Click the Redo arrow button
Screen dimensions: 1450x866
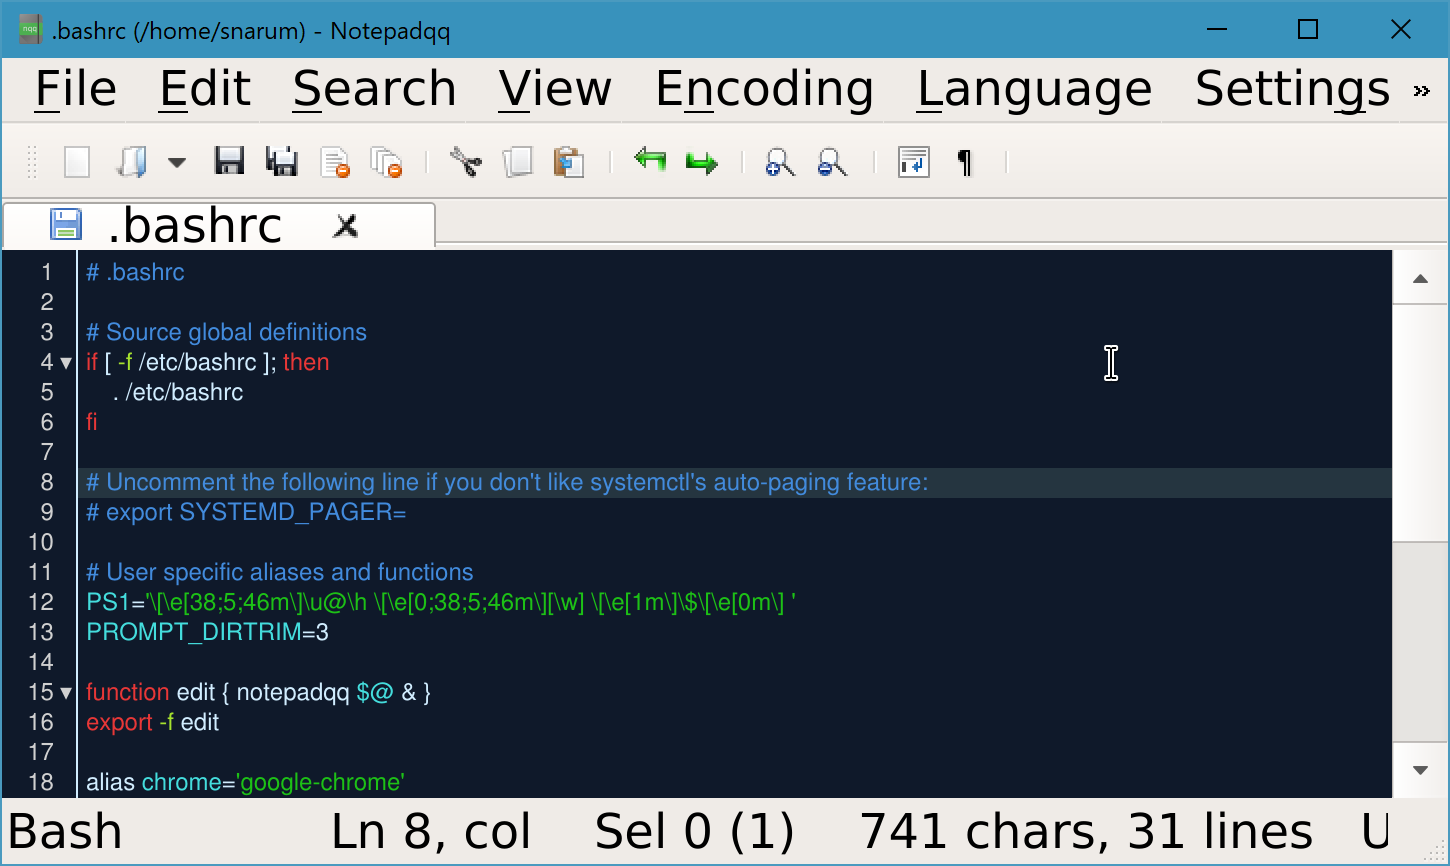tap(701, 161)
